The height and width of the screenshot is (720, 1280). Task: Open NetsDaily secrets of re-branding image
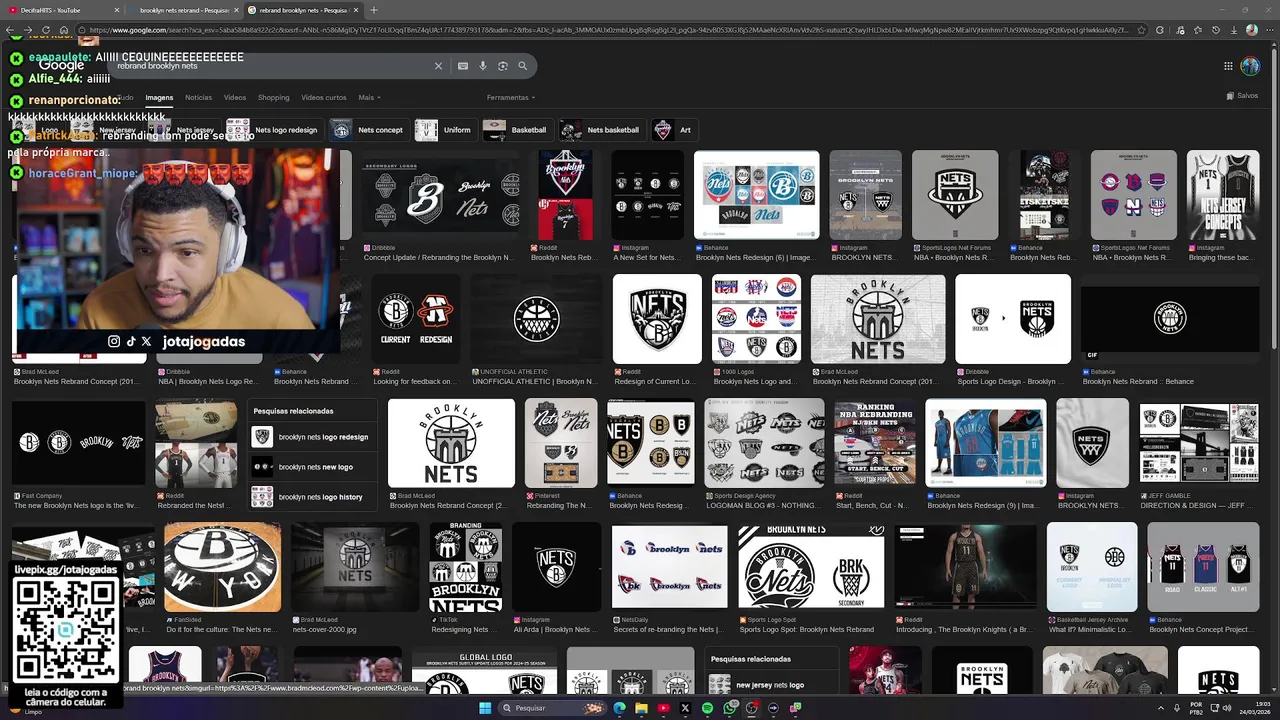[669, 567]
